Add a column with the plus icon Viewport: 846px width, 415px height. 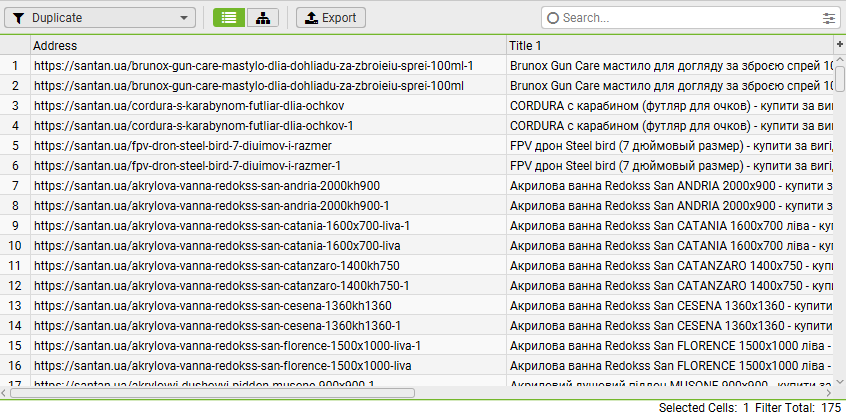click(839, 45)
